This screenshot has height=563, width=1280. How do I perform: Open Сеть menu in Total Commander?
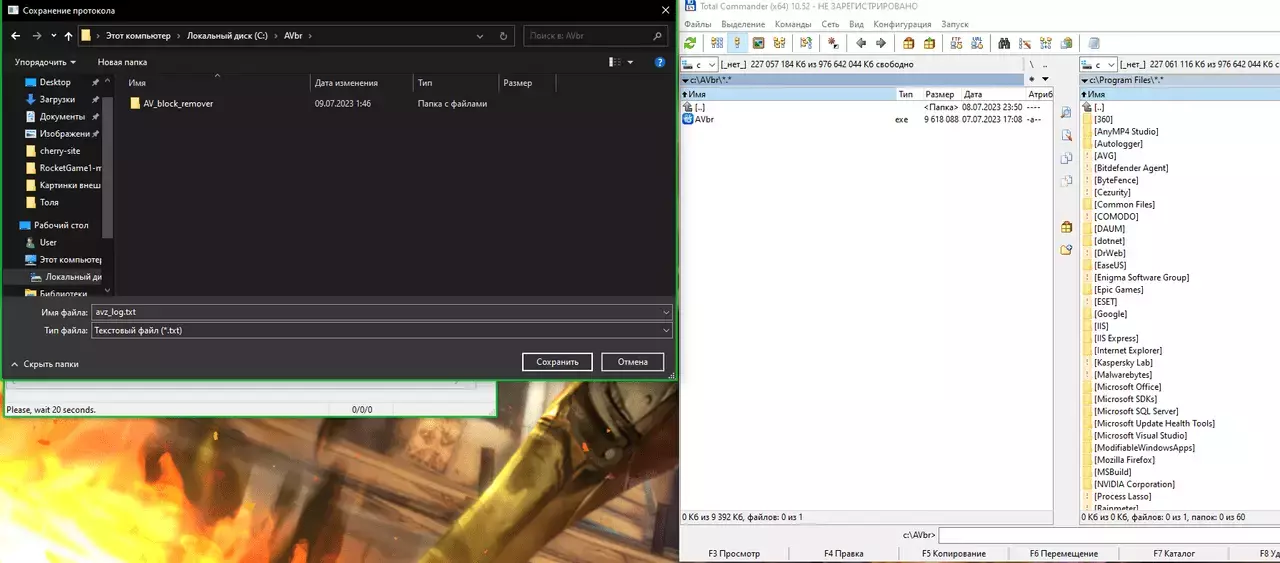click(x=830, y=24)
